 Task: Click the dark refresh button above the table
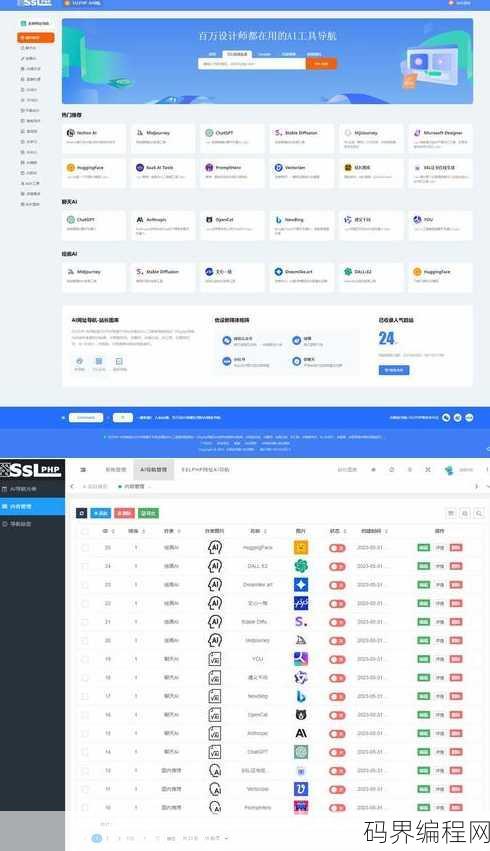point(81,513)
